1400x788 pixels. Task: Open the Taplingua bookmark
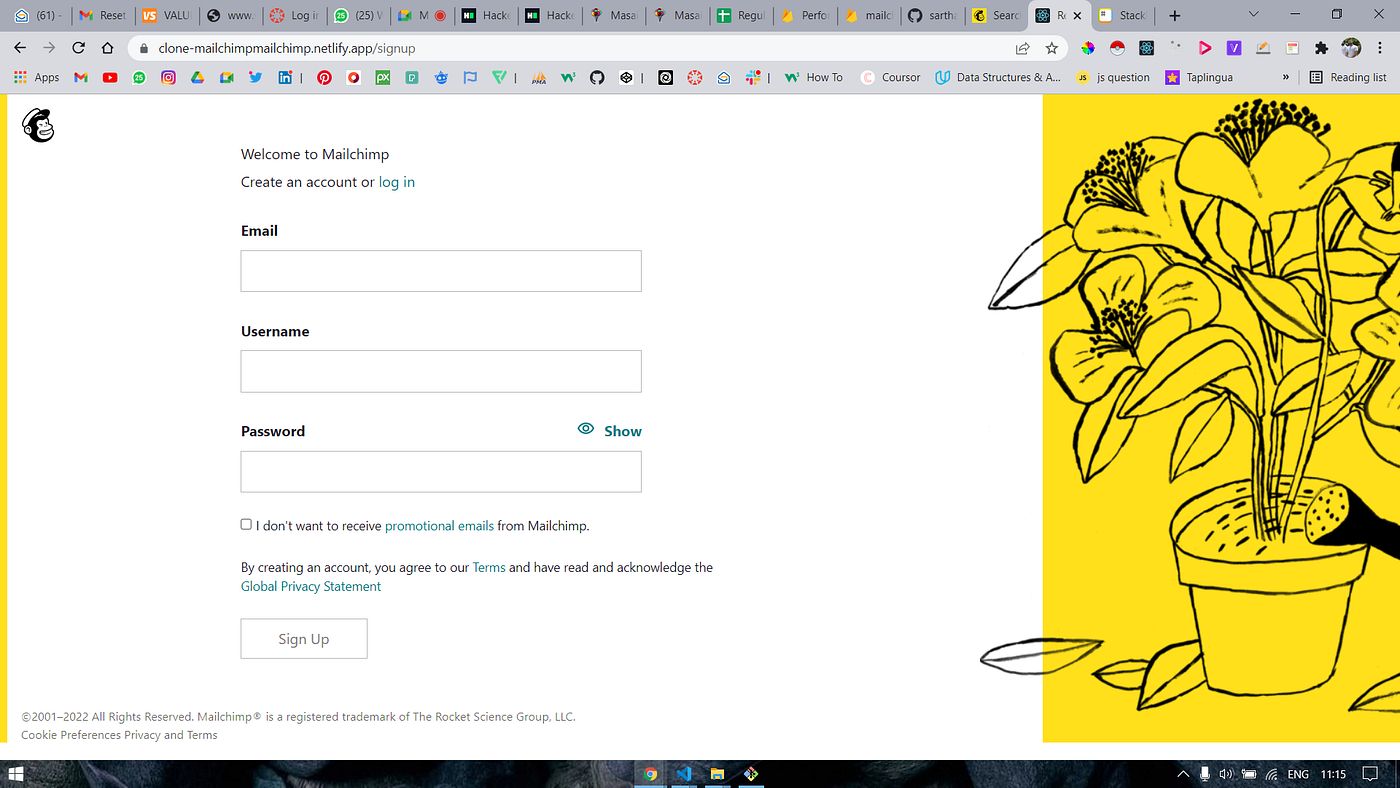click(1199, 77)
